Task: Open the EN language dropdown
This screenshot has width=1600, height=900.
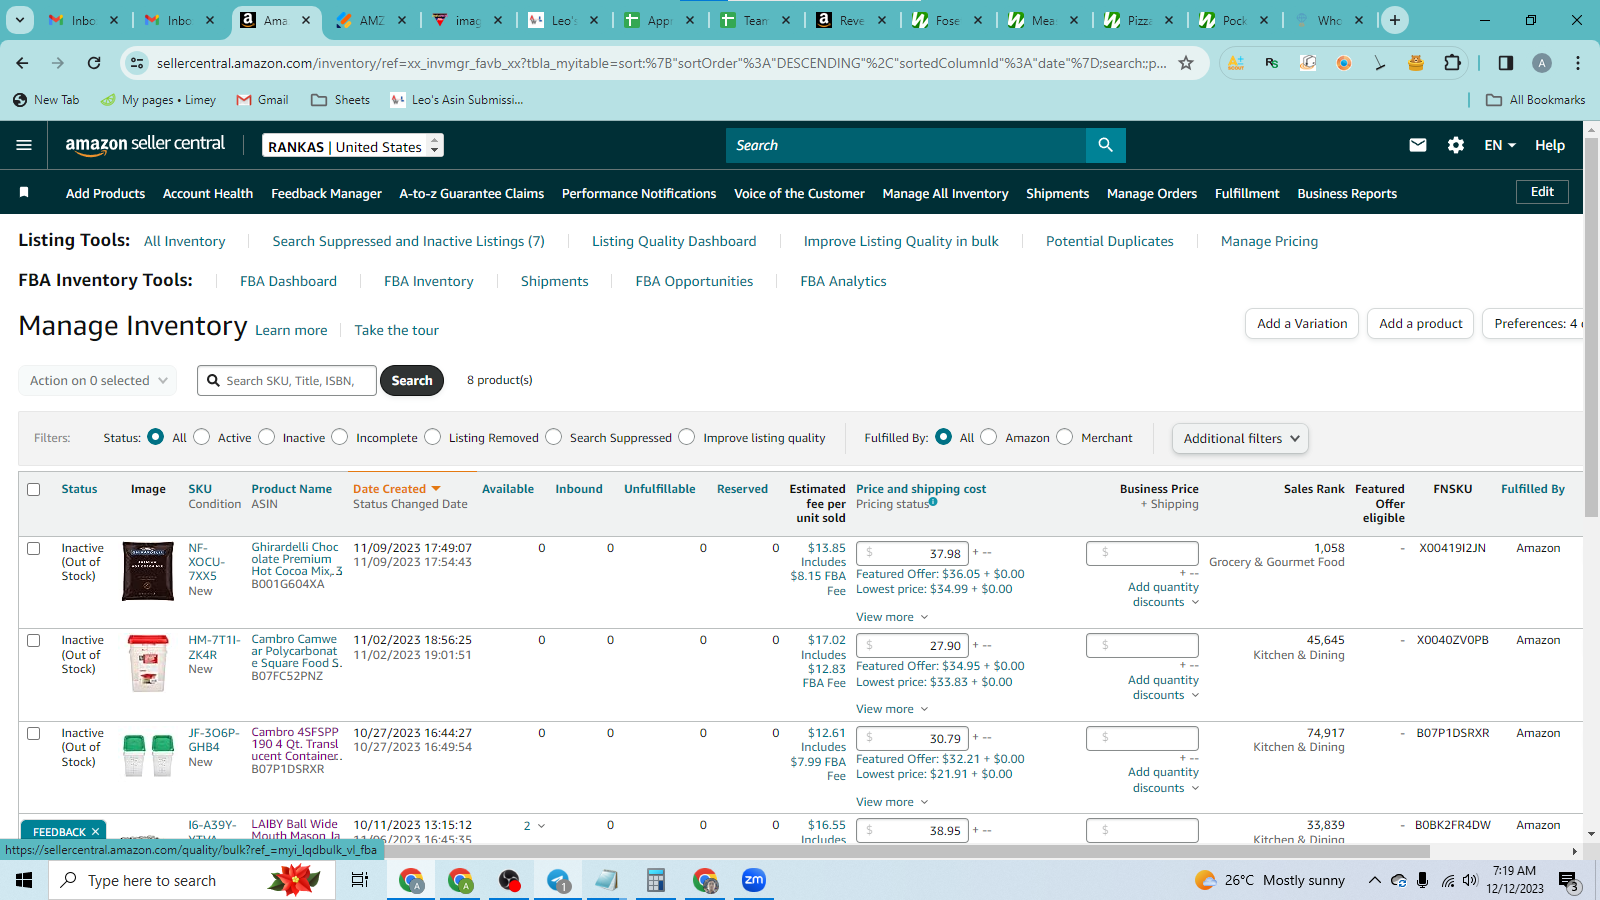Action: click(1500, 145)
